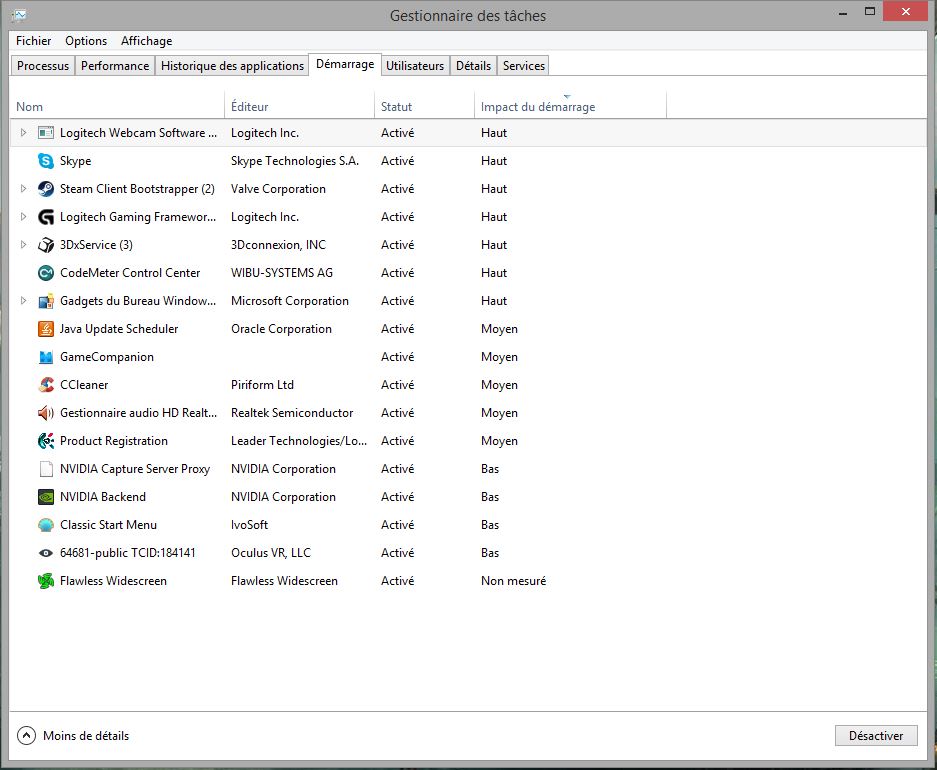Screen dimensions: 937x770
Task: Select the Java Update Scheduler entry
Action: point(119,329)
